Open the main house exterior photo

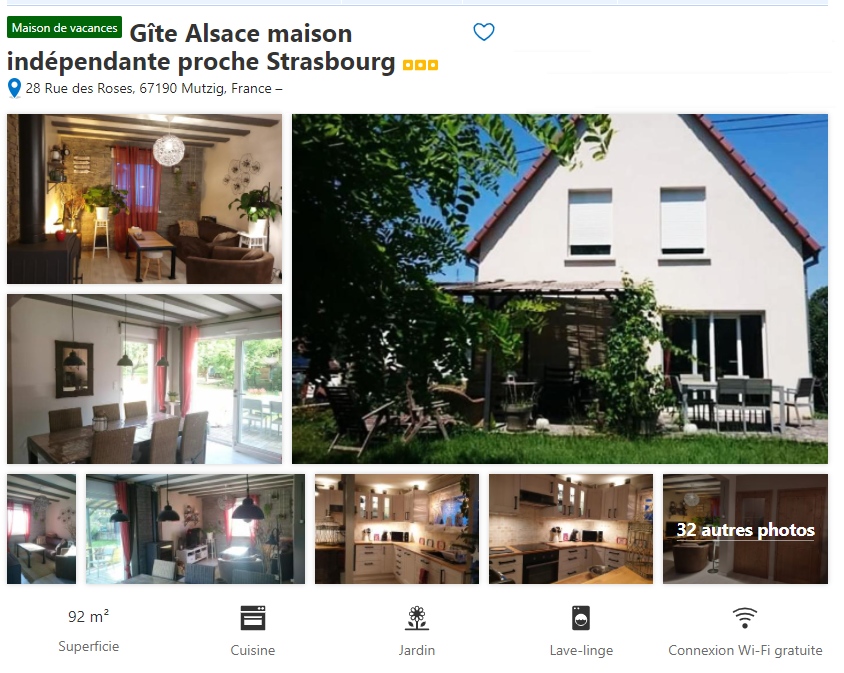[560, 289]
